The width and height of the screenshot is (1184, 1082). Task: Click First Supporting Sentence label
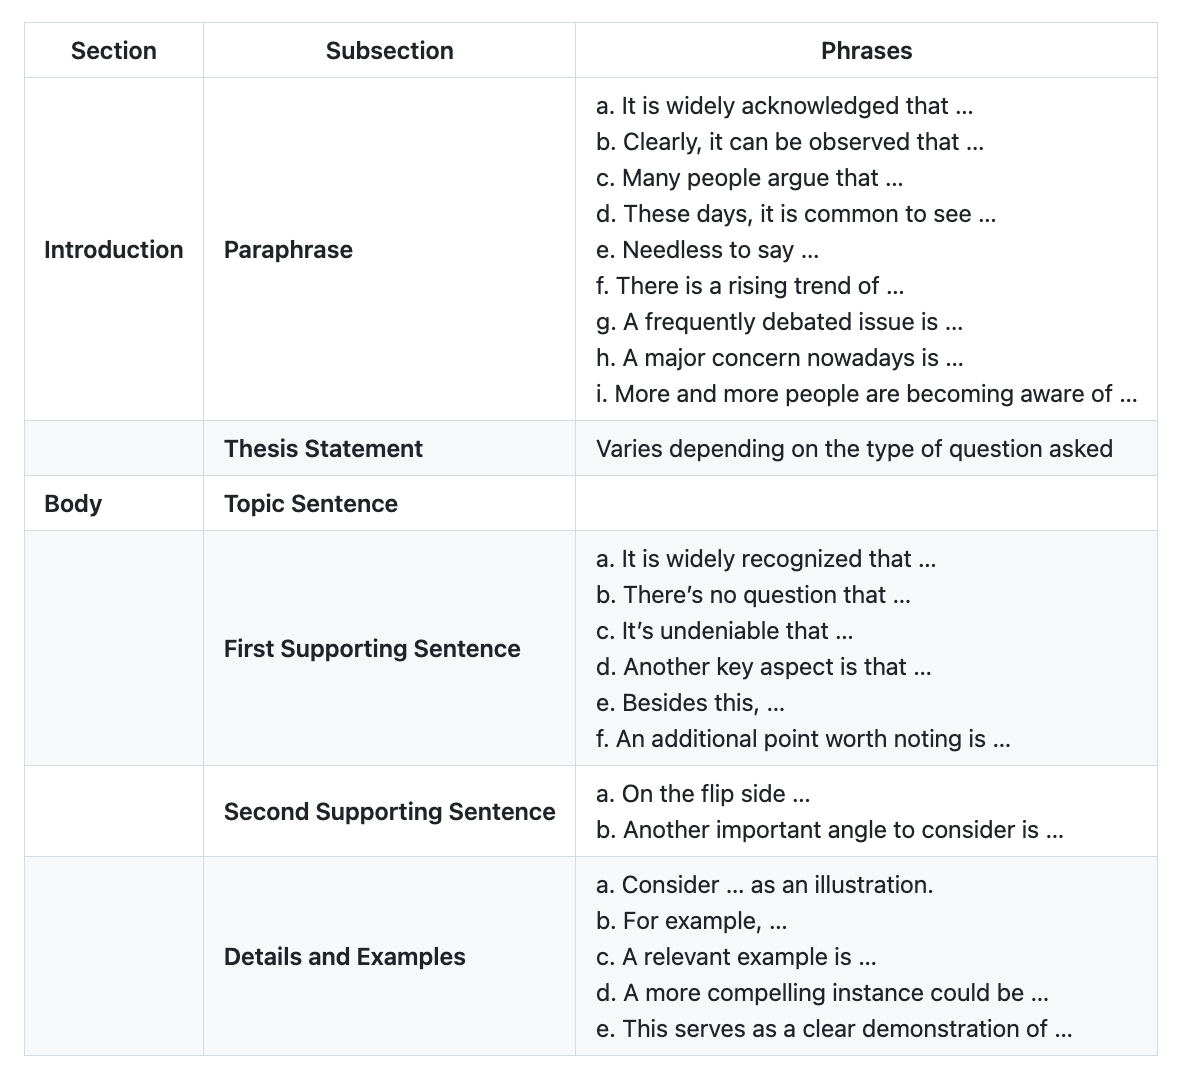(372, 649)
